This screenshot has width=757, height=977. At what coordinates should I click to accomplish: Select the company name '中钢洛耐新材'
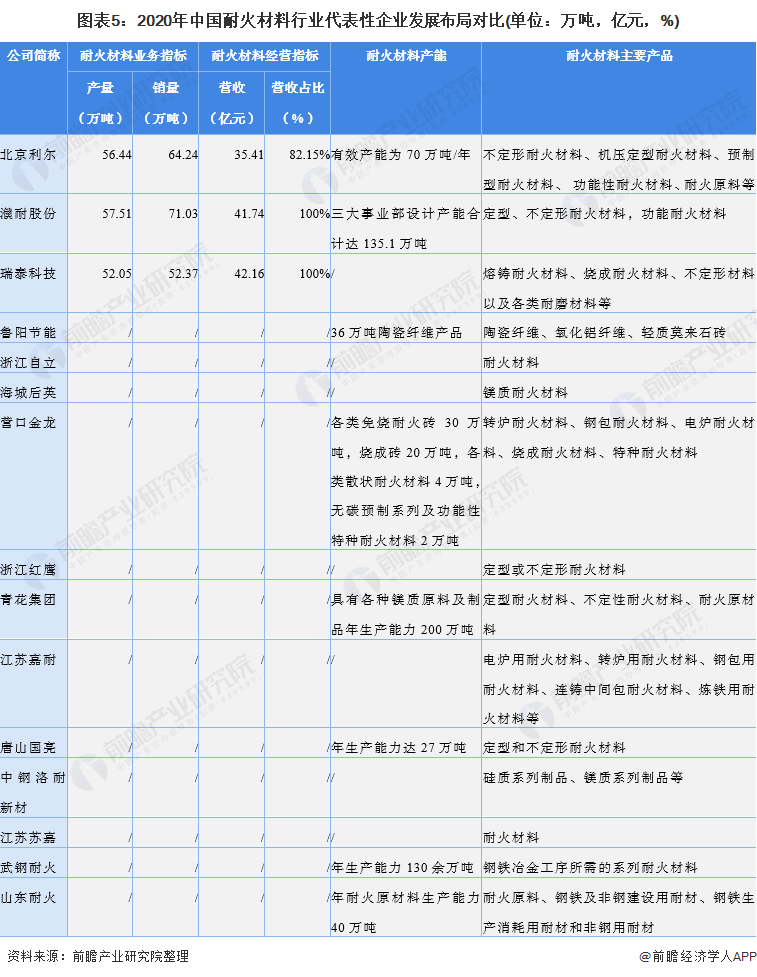pyautogui.click(x=32, y=793)
